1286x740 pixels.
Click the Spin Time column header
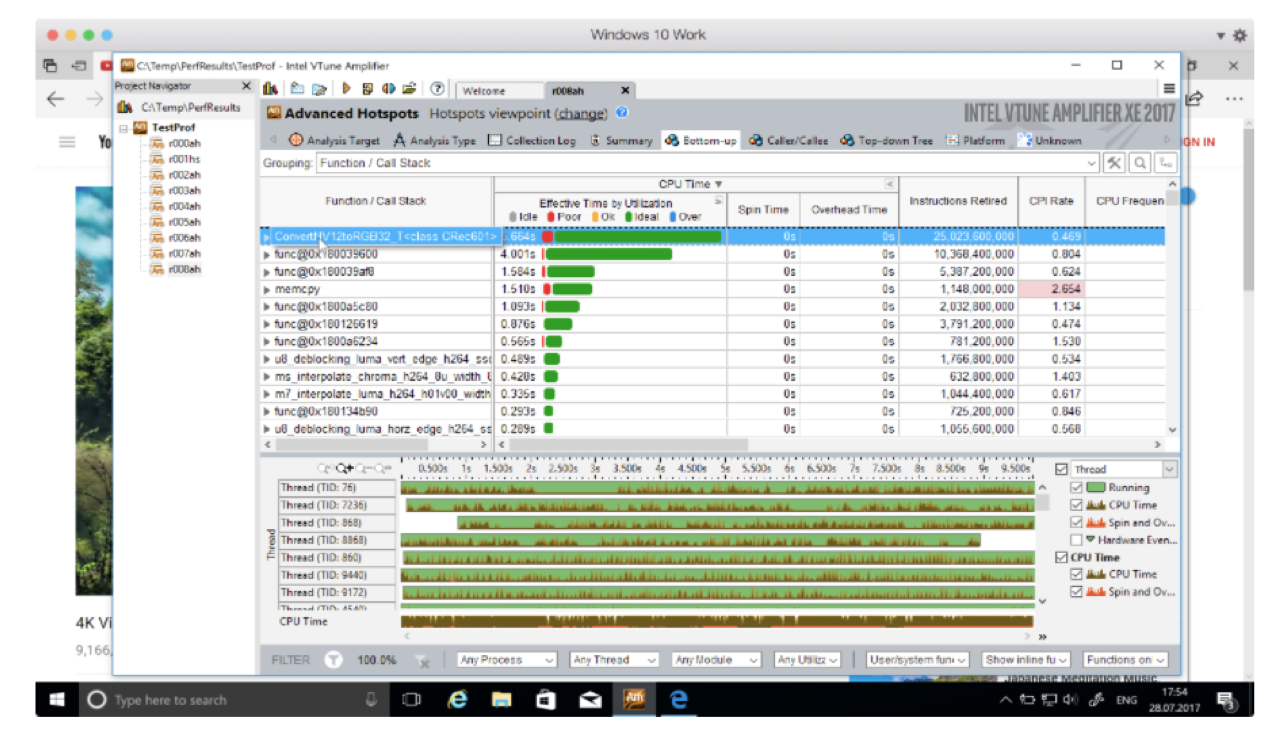[763, 210]
